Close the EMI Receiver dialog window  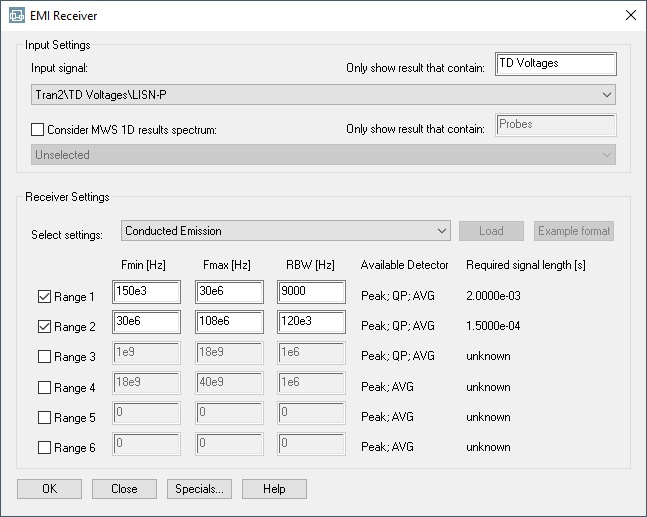tap(629, 15)
